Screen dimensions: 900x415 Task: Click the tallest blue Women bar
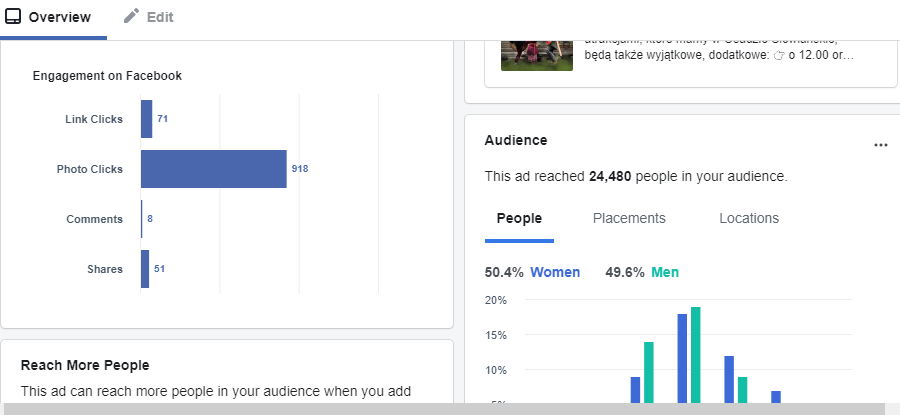(x=682, y=358)
